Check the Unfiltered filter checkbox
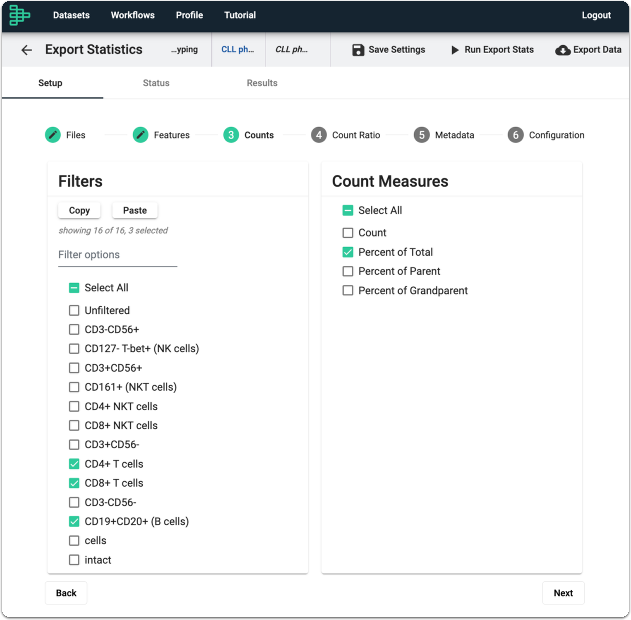This screenshot has height=620, width=631. pyautogui.click(x=74, y=310)
